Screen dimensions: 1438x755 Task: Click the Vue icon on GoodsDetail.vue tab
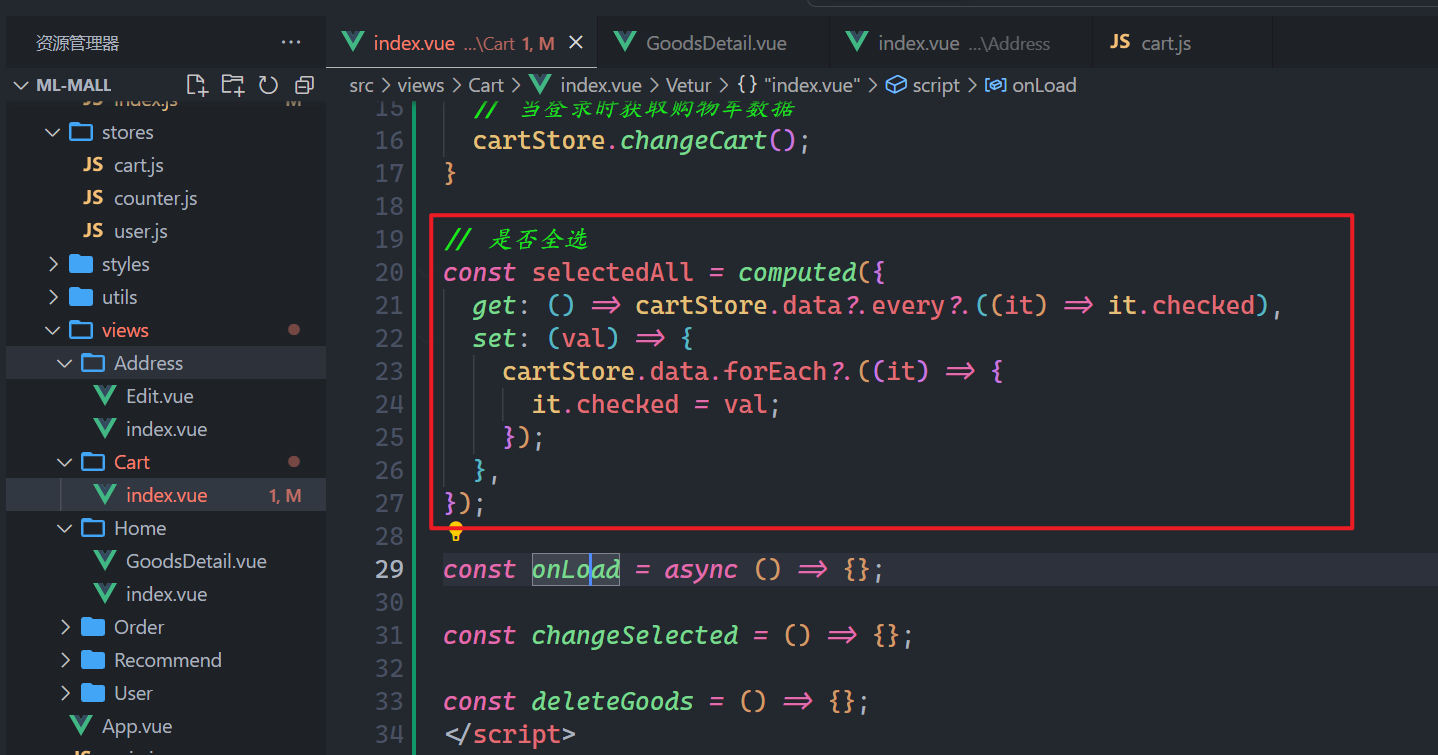pyautogui.click(x=626, y=42)
